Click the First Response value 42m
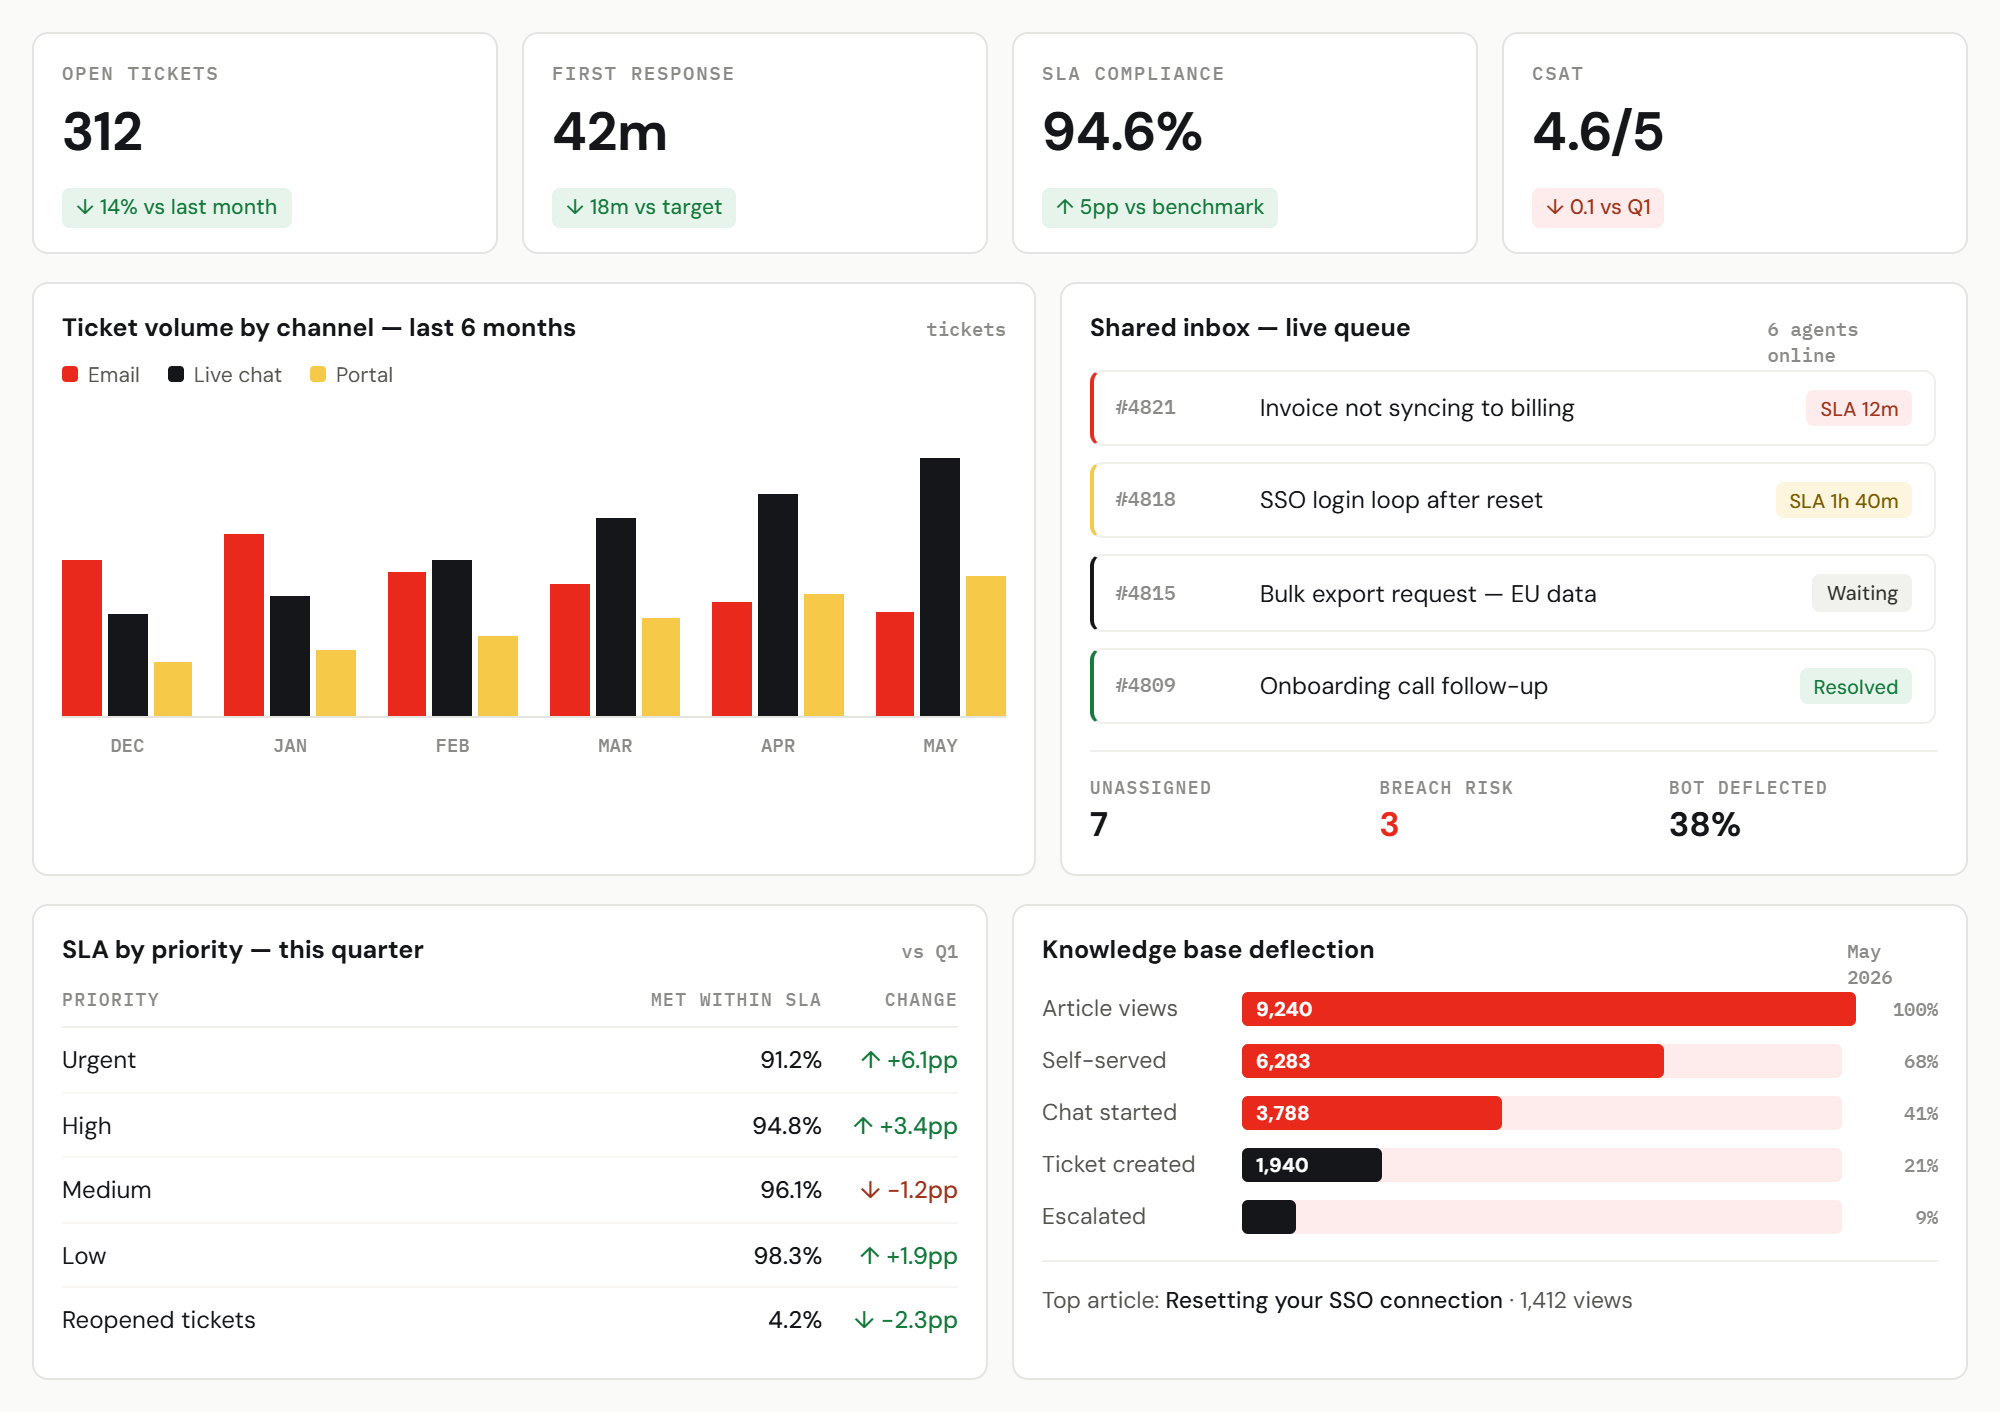The image size is (2000, 1412). click(610, 132)
